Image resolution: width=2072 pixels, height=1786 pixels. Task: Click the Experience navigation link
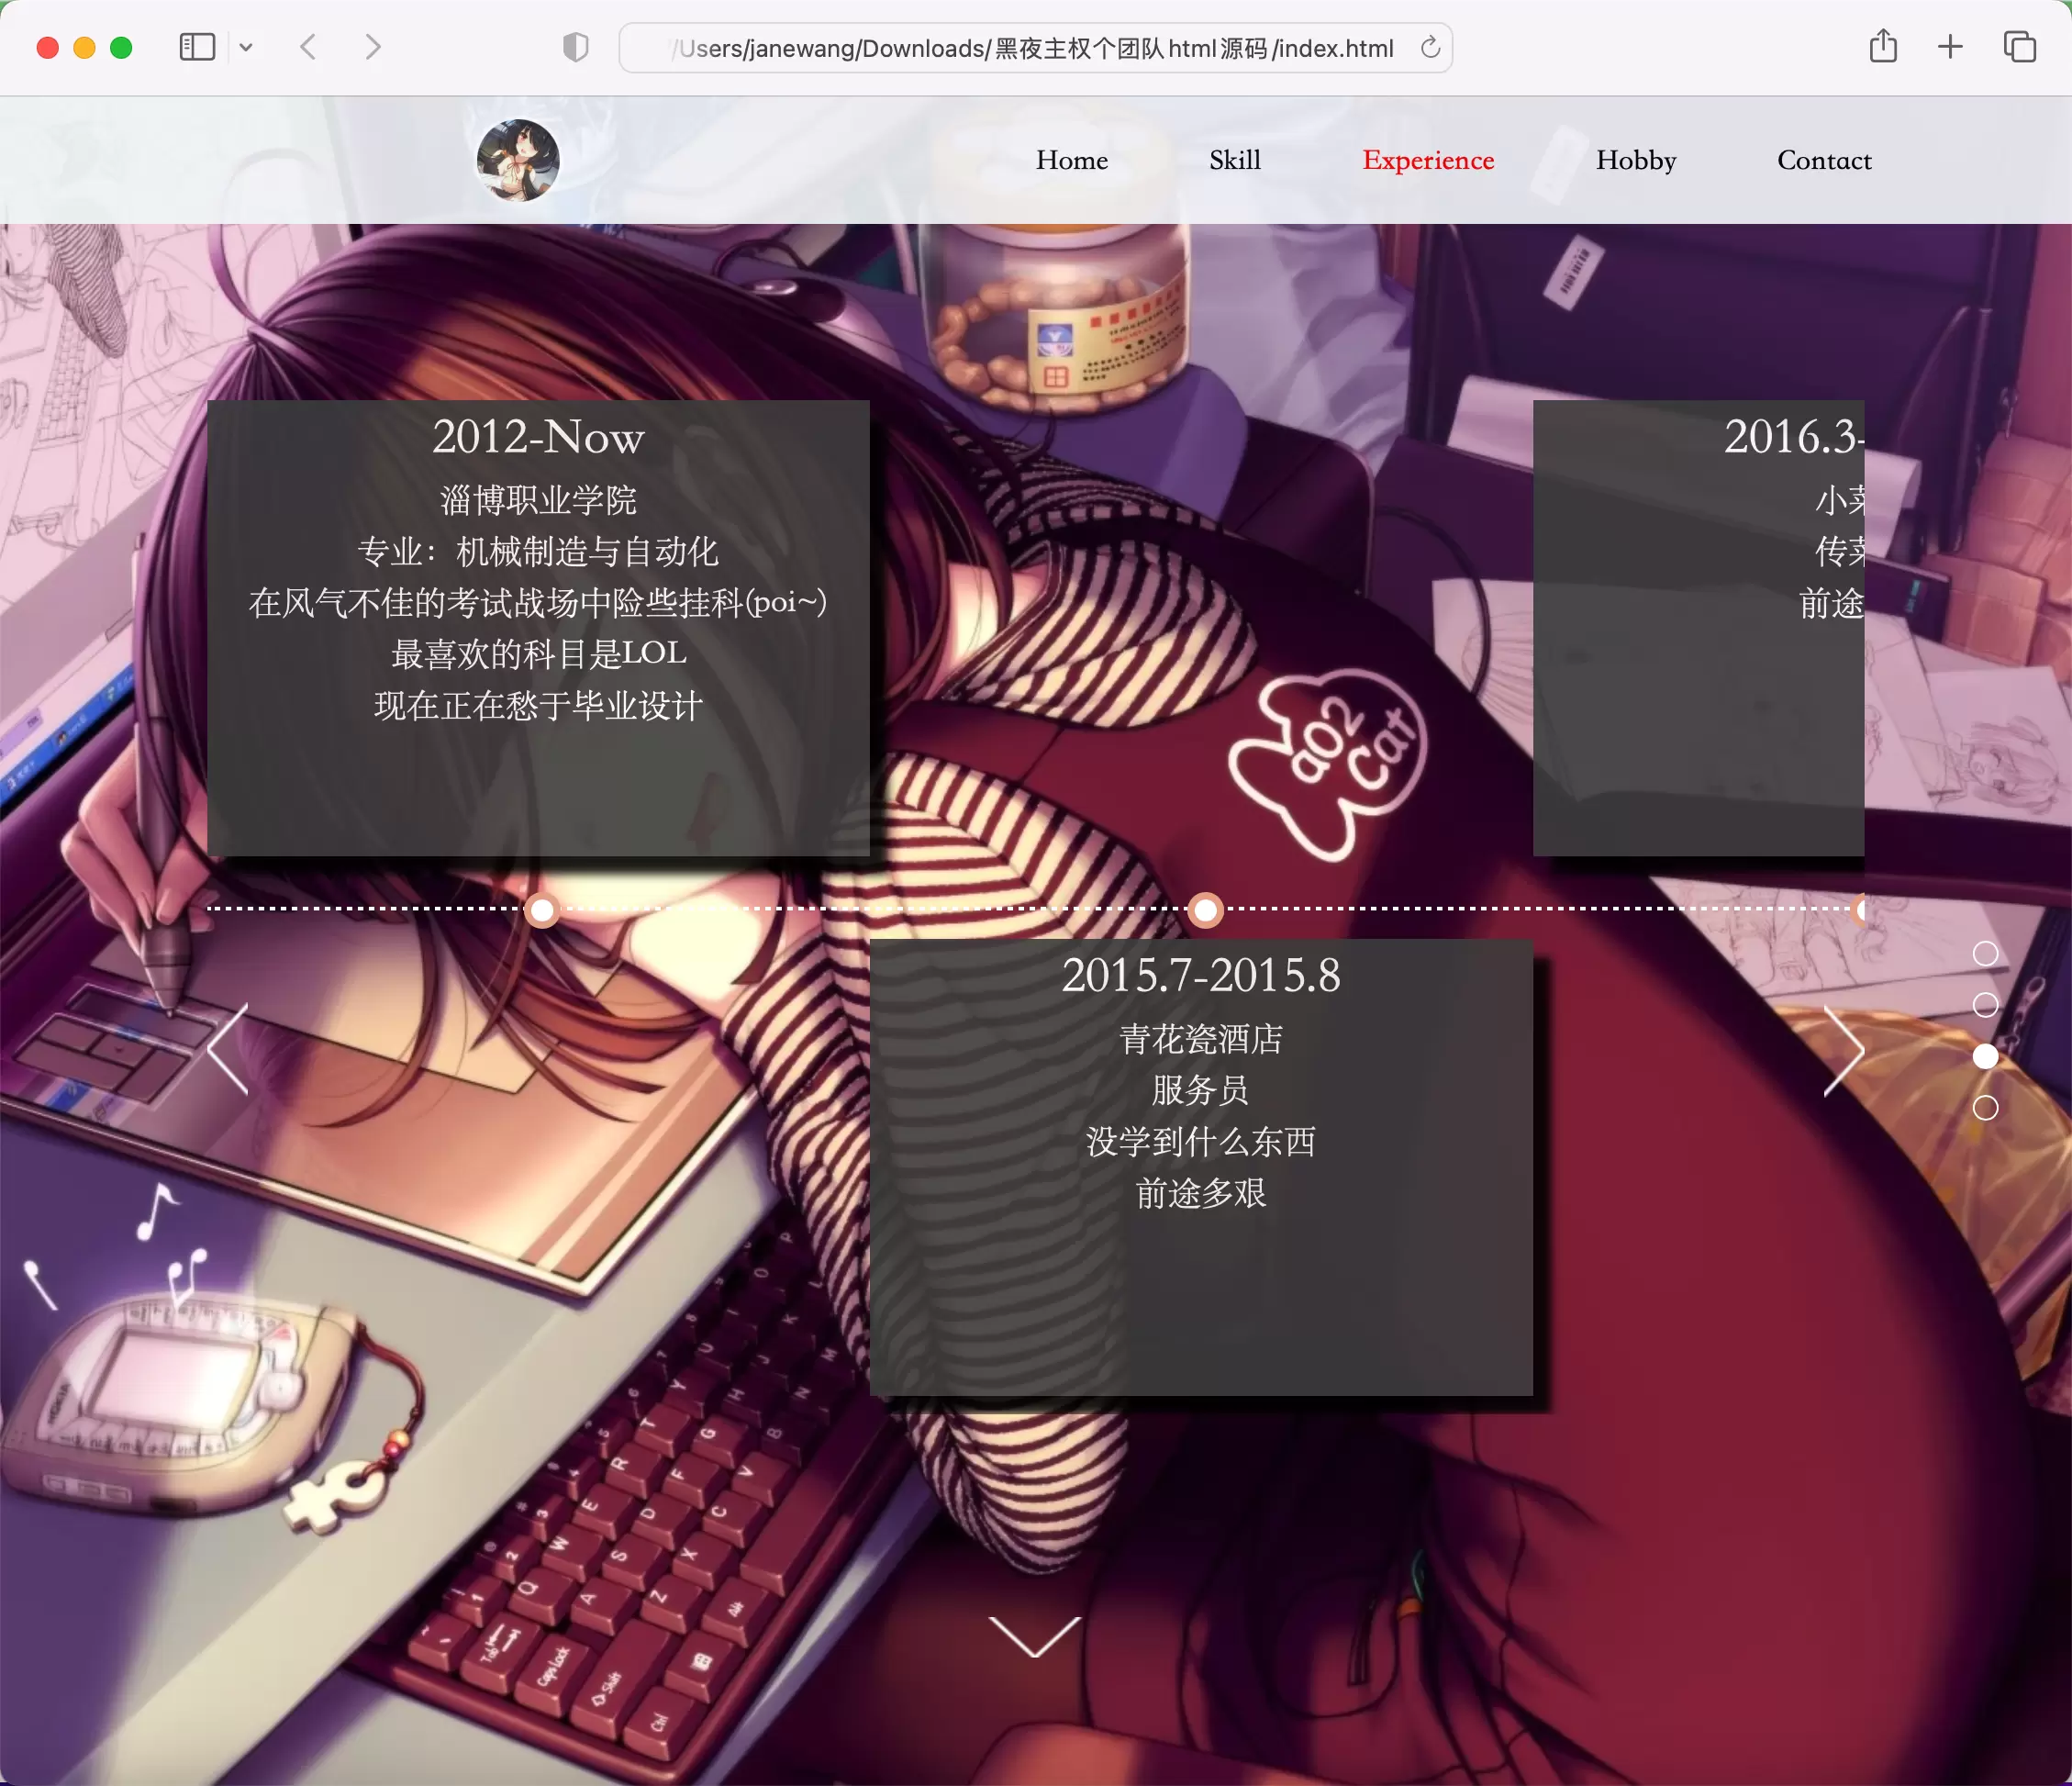[x=1427, y=159]
